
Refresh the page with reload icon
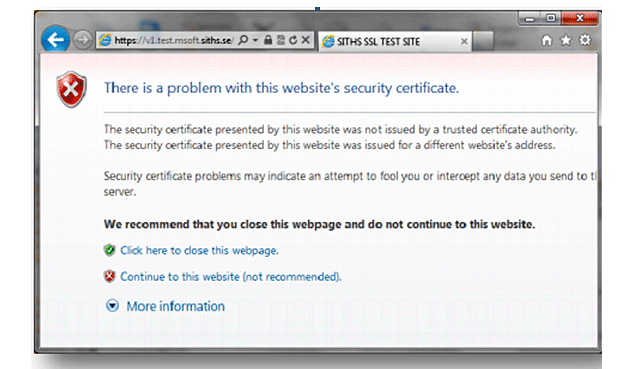point(293,40)
